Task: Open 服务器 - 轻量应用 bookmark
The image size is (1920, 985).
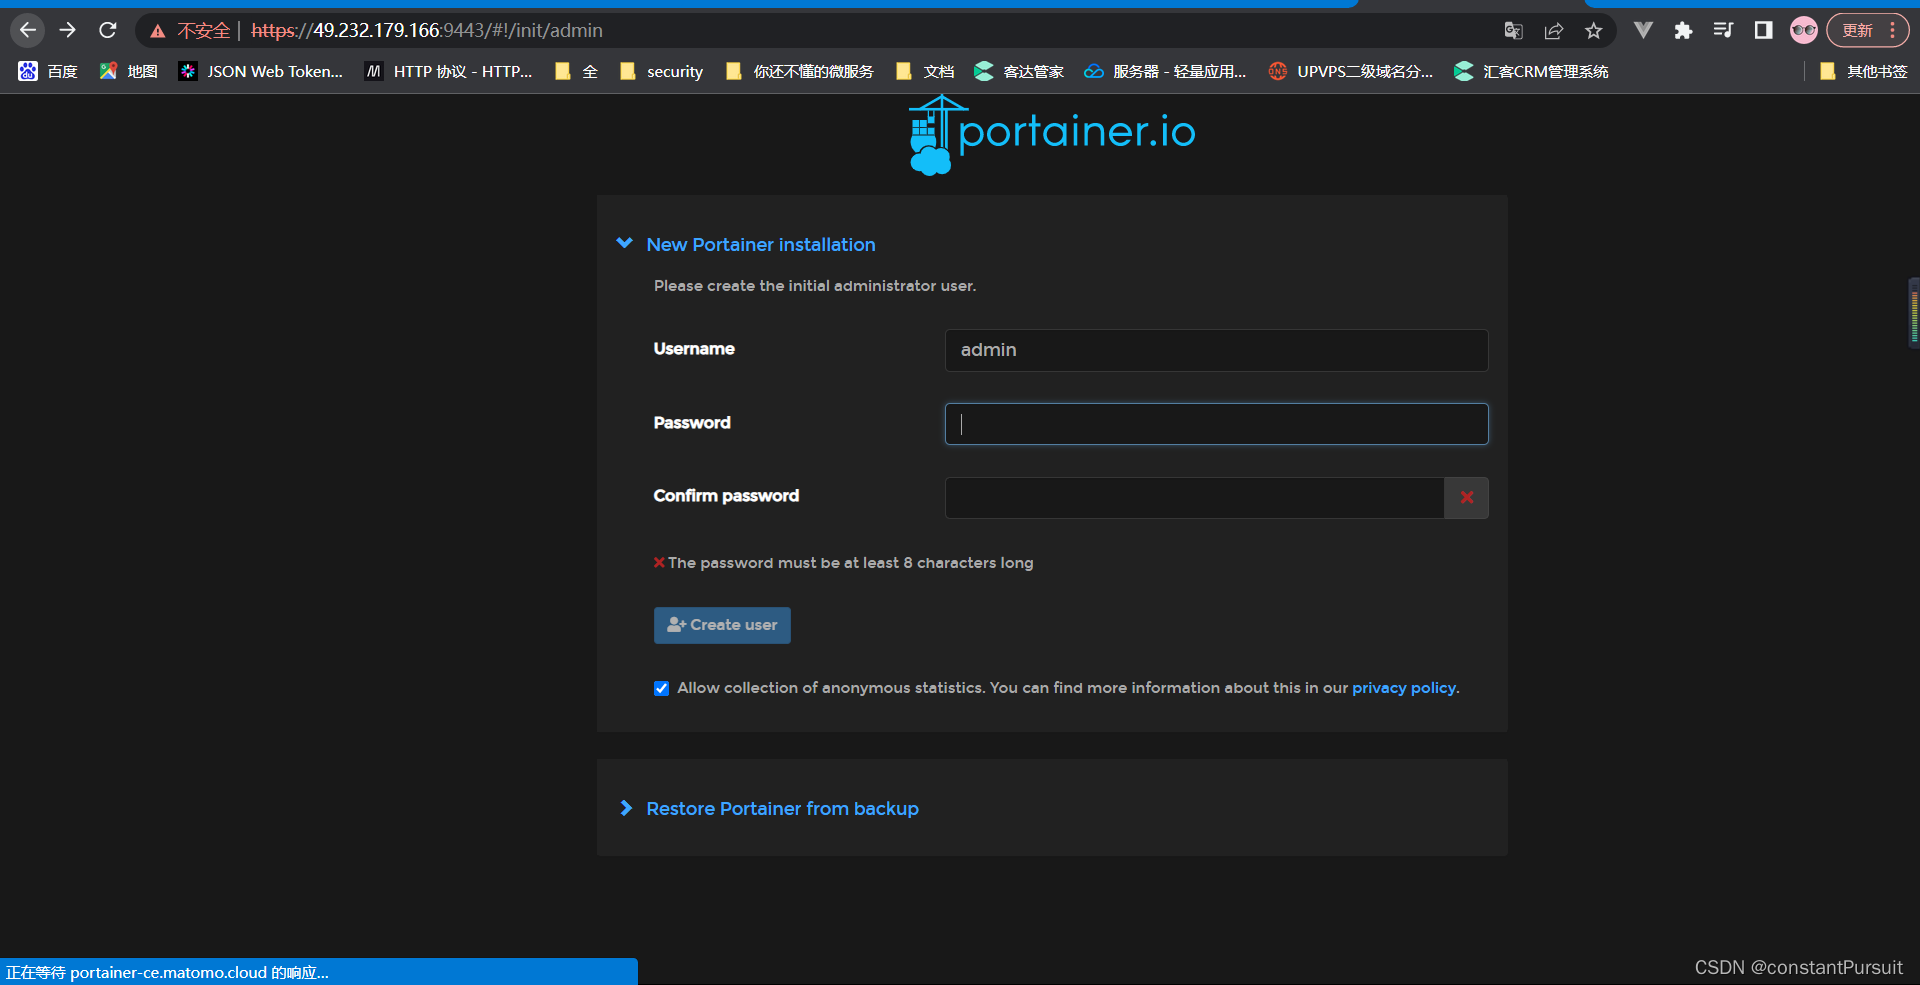Action: coord(1165,71)
